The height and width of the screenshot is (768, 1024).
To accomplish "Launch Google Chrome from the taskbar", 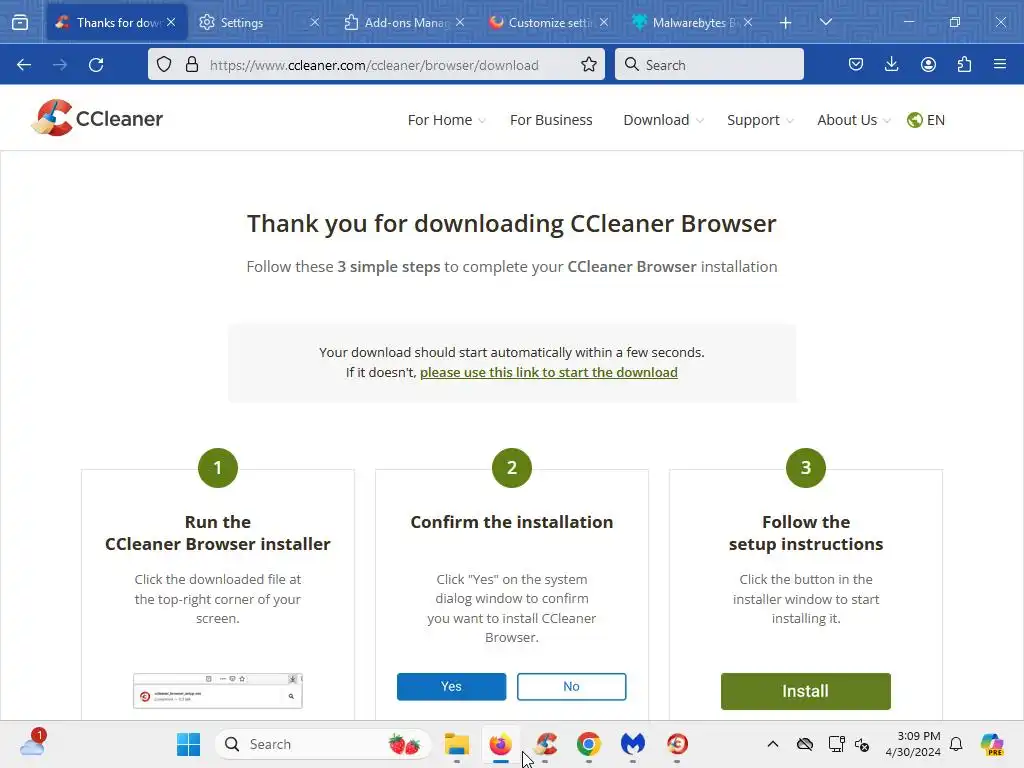I will 589,744.
